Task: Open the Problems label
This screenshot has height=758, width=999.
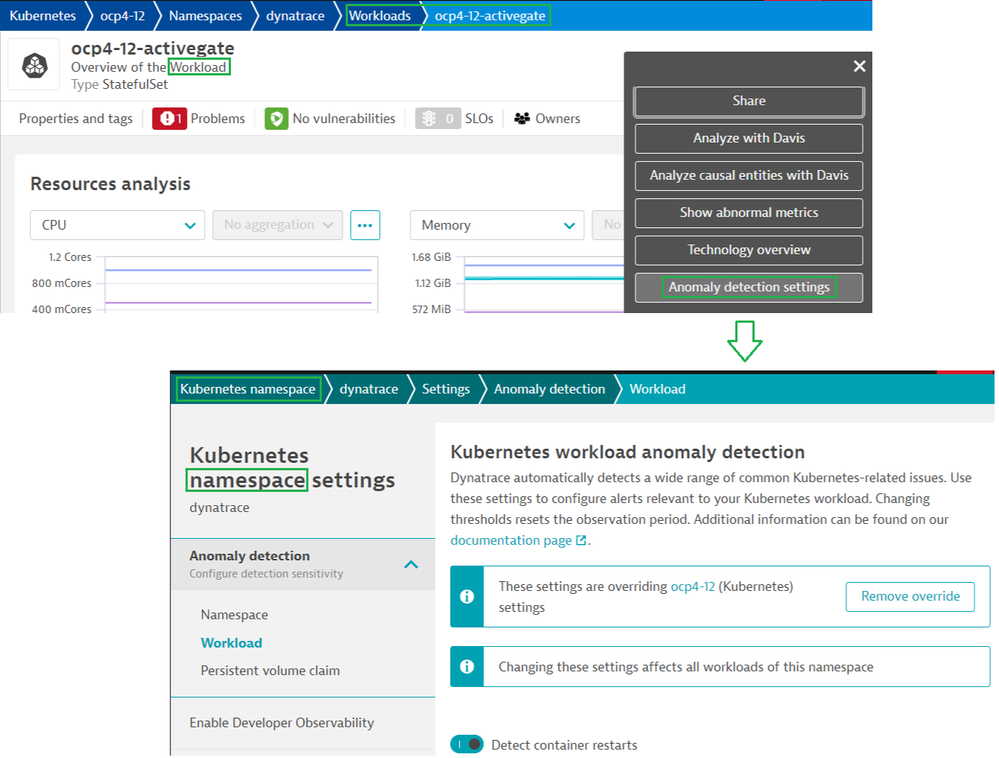Action: click(217, 118)
